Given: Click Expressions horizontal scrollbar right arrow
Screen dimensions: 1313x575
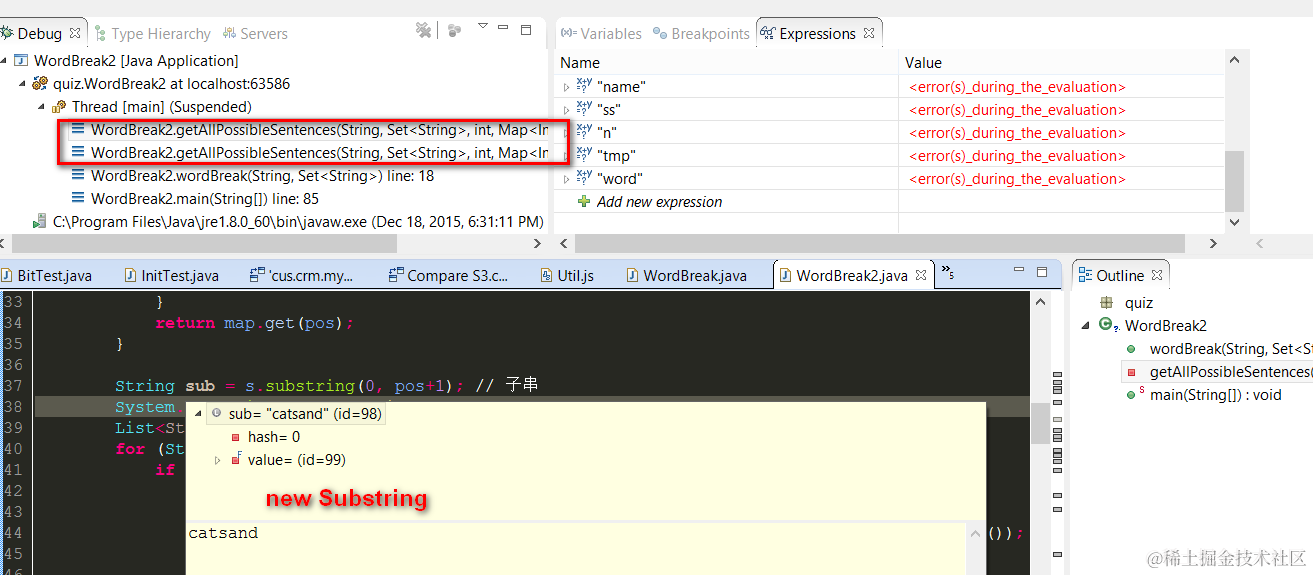Looking at the screenshot, I should [1214, 243].
